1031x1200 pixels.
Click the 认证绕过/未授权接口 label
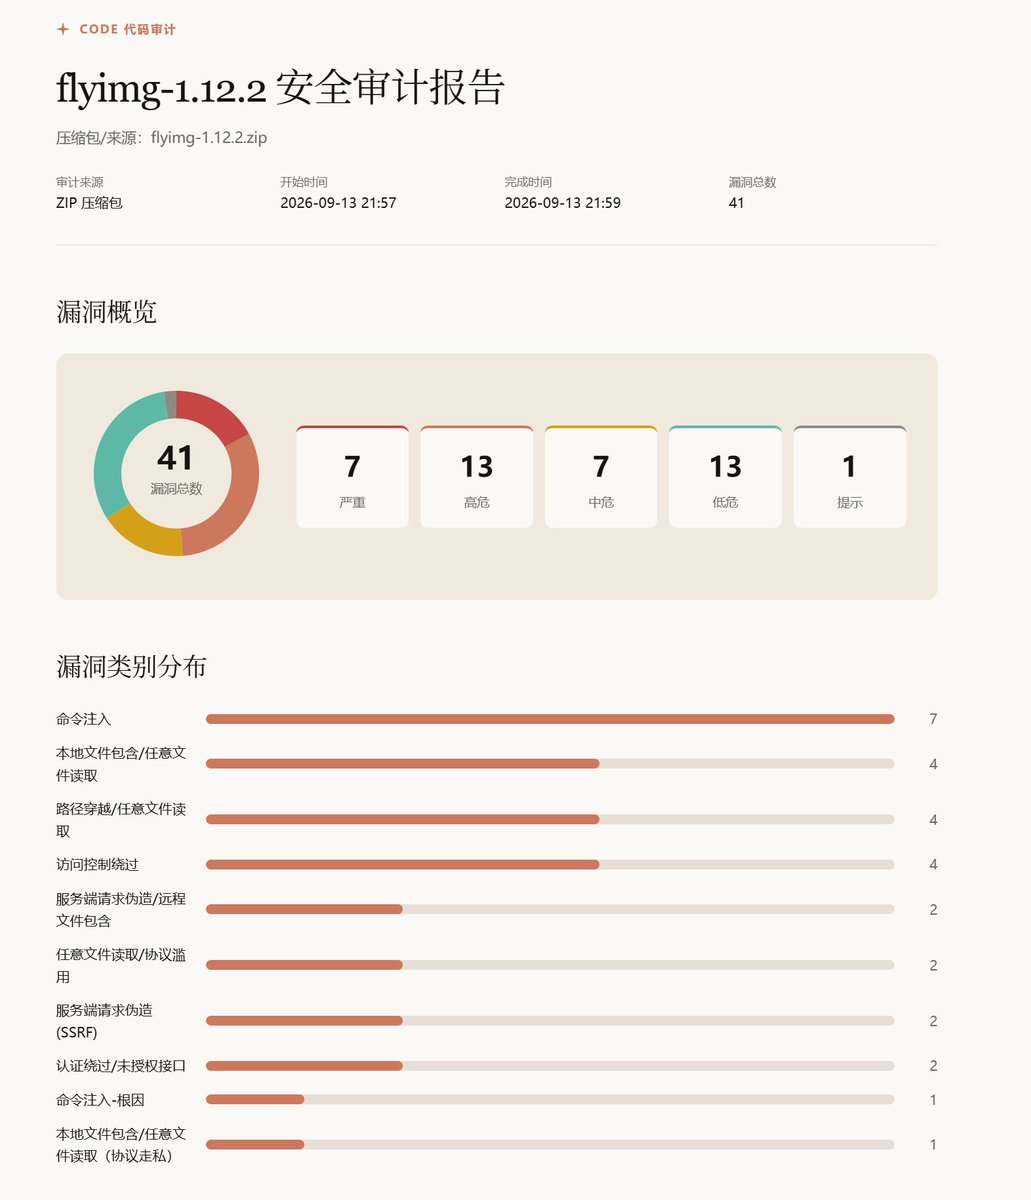(121, 1066)
